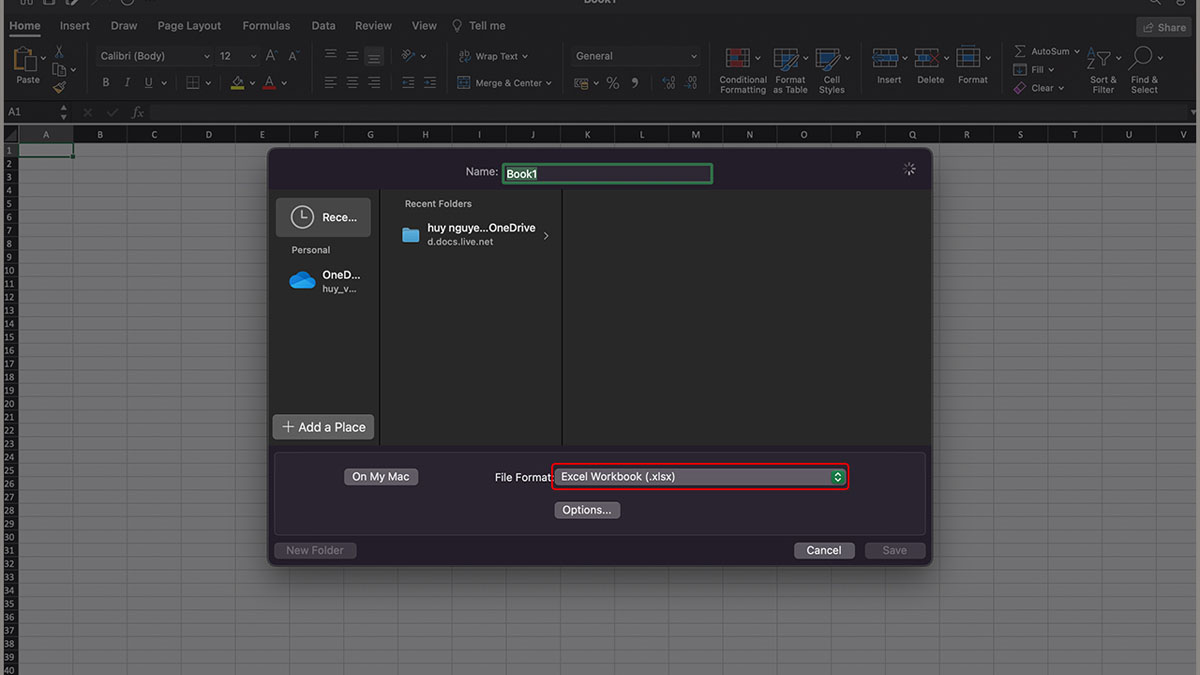Click the Options... button
The height and width of the screenshot is (675, 1200).
[587, 510]
